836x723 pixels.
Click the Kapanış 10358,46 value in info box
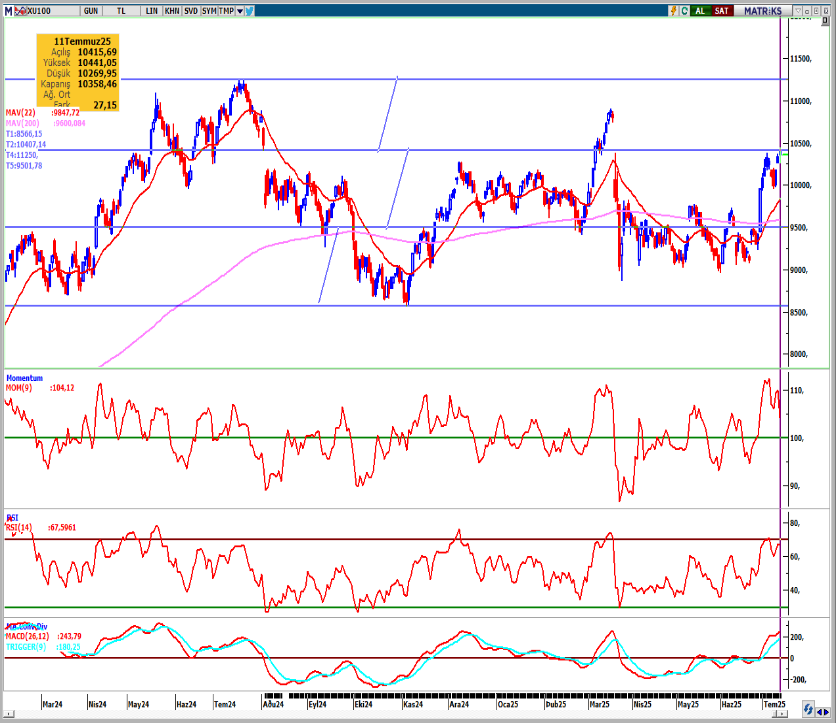point(97,84)
